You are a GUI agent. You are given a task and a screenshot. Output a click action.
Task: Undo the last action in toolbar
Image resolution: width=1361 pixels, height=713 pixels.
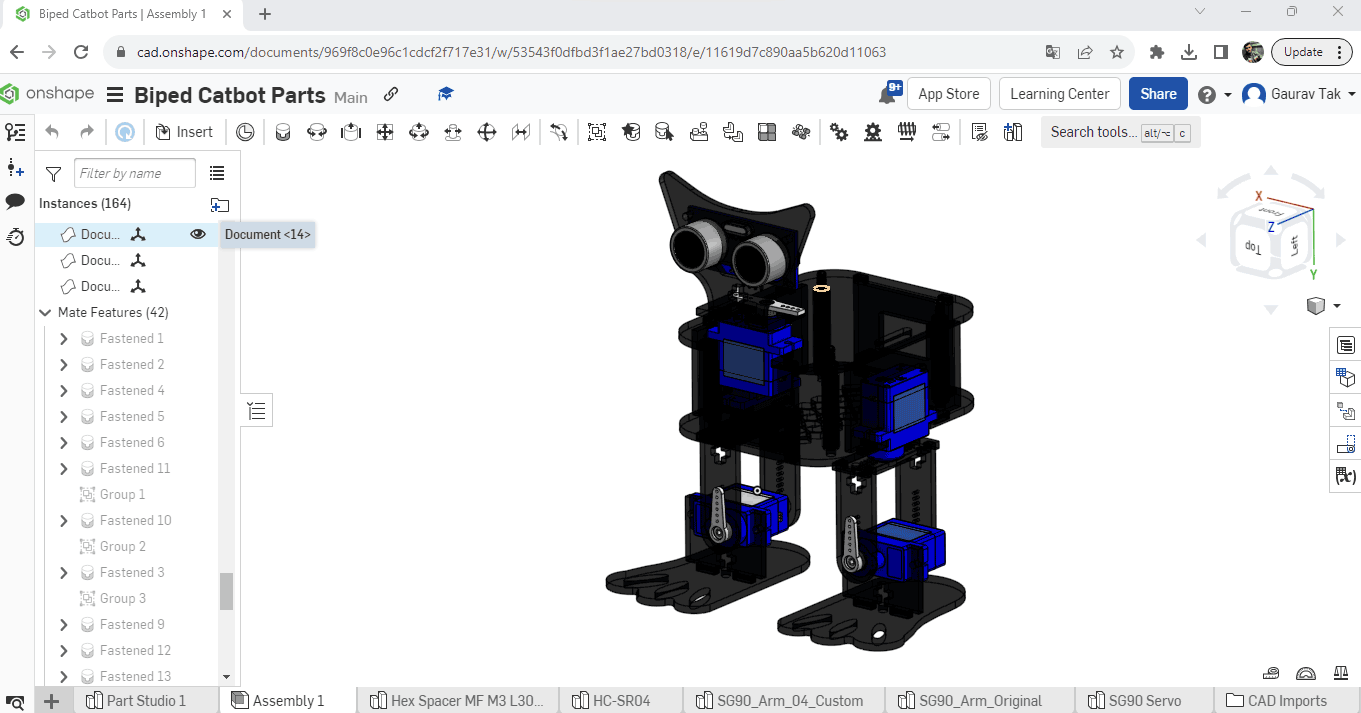pos(53,132)
